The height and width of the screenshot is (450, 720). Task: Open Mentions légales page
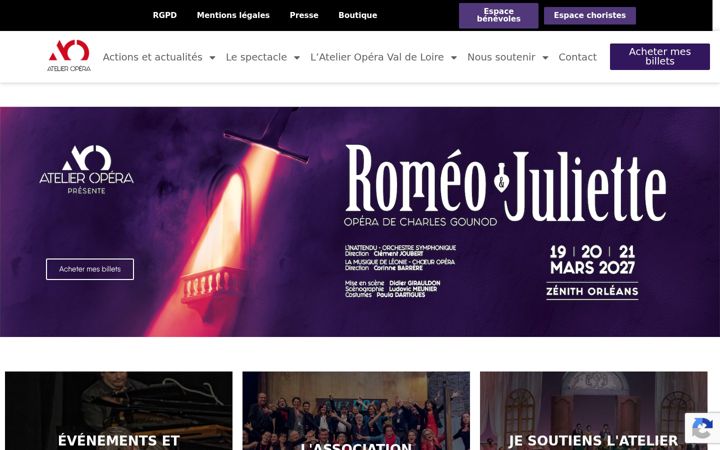pyautogui.click(x=233, y=15)
